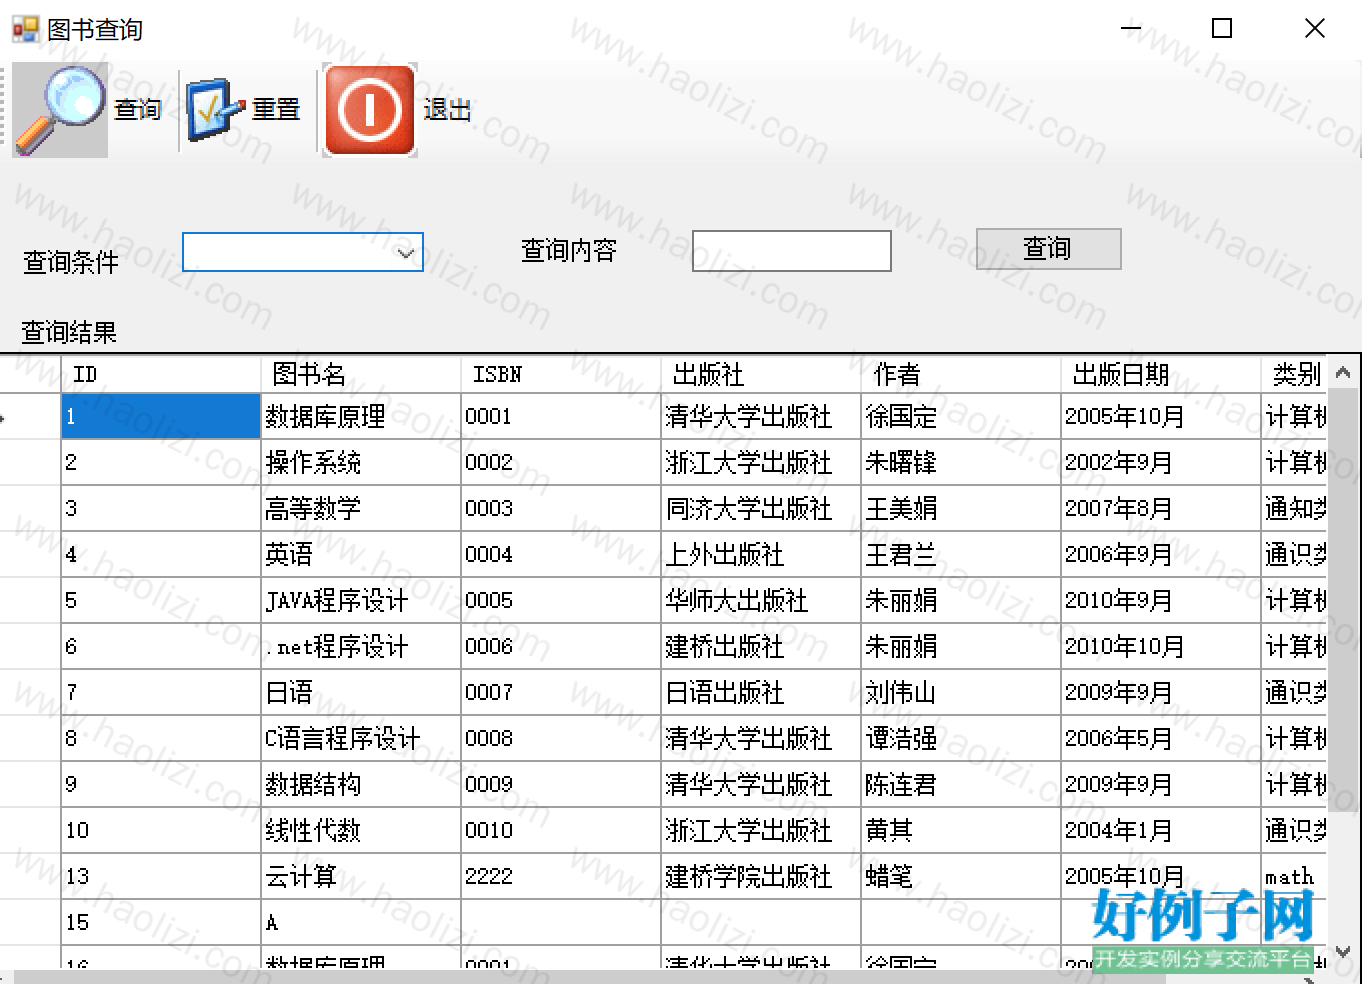Click the red power exit icon
This screenshot has width=1362, height=984.
point(370,110)
